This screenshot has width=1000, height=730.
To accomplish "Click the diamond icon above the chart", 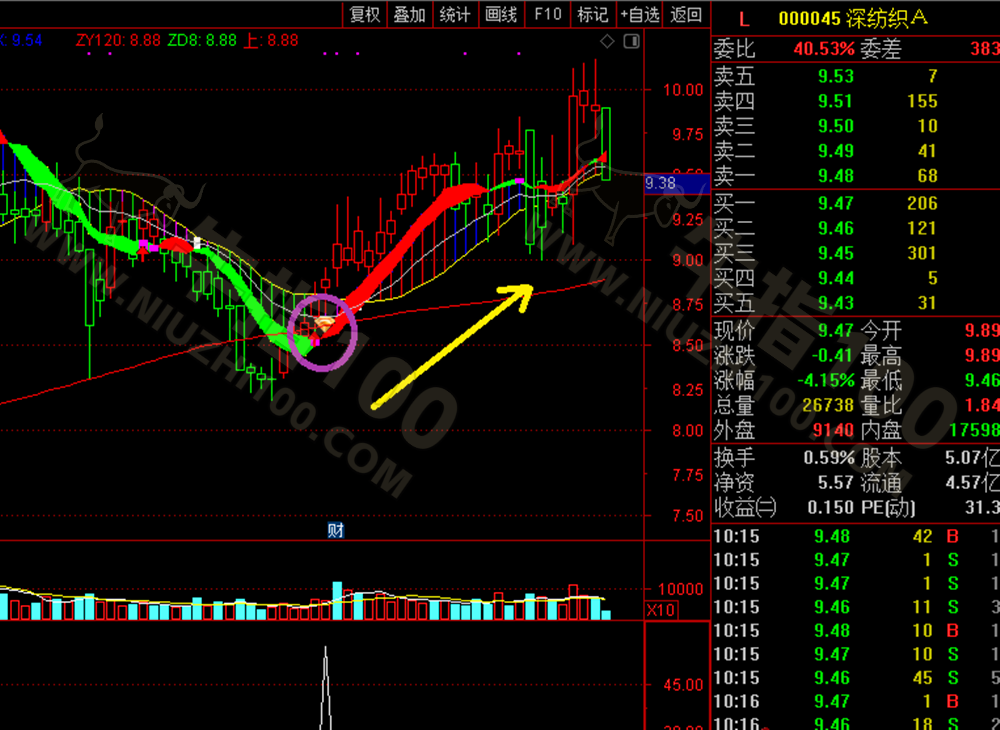I will coord(607,41).
